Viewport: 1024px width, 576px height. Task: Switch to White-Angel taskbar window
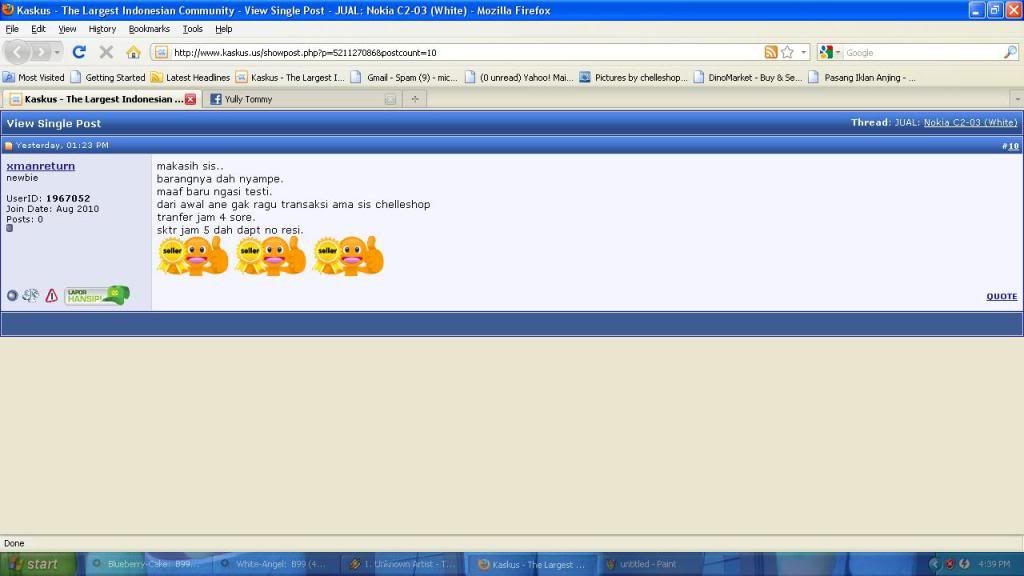[x=276, y=564]
